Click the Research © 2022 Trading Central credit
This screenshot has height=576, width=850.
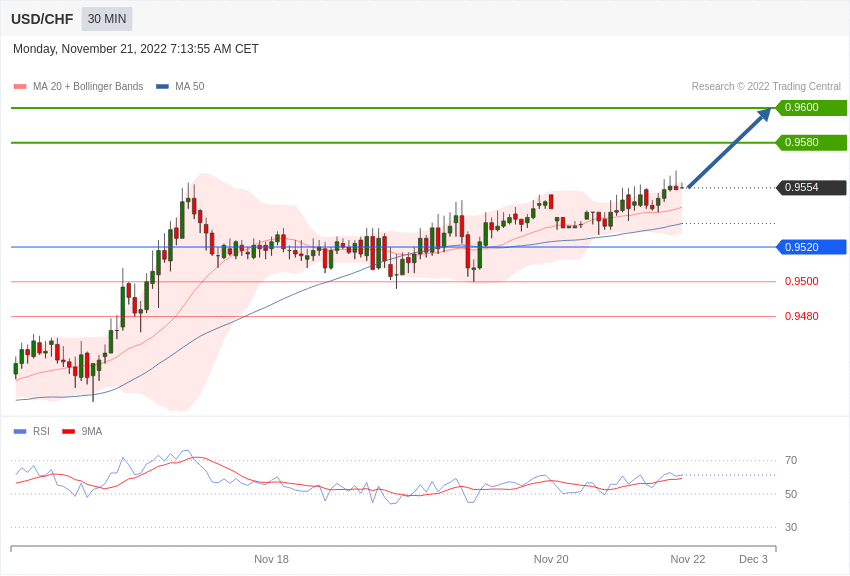tap(766, 87)
